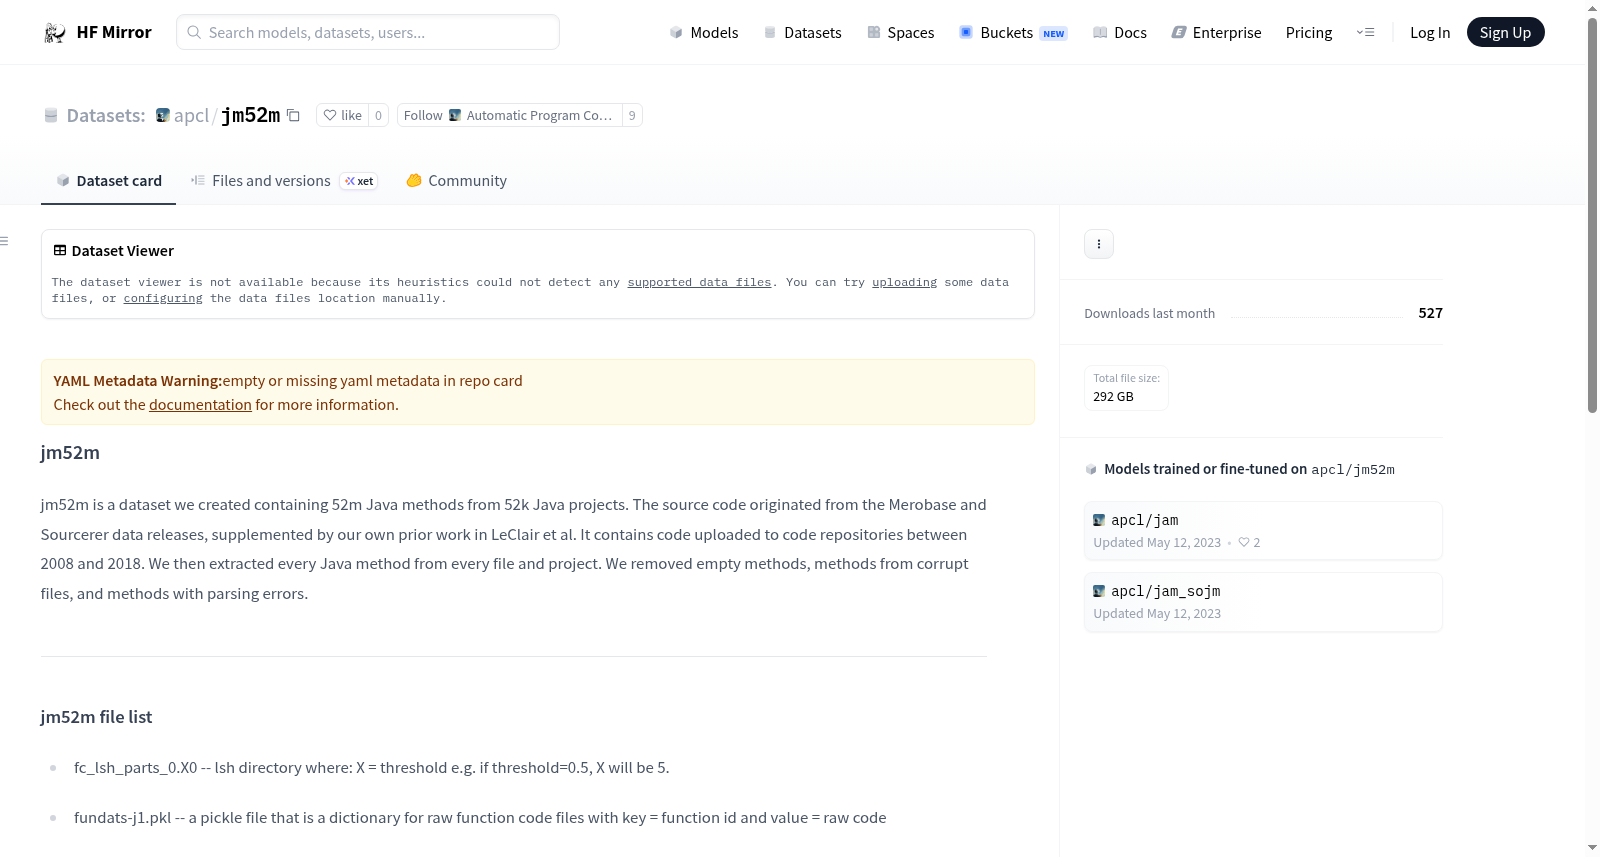Click the apcl avatar next to Datasets
This screenshot has height=857, width=1600.
click(163, 116)
